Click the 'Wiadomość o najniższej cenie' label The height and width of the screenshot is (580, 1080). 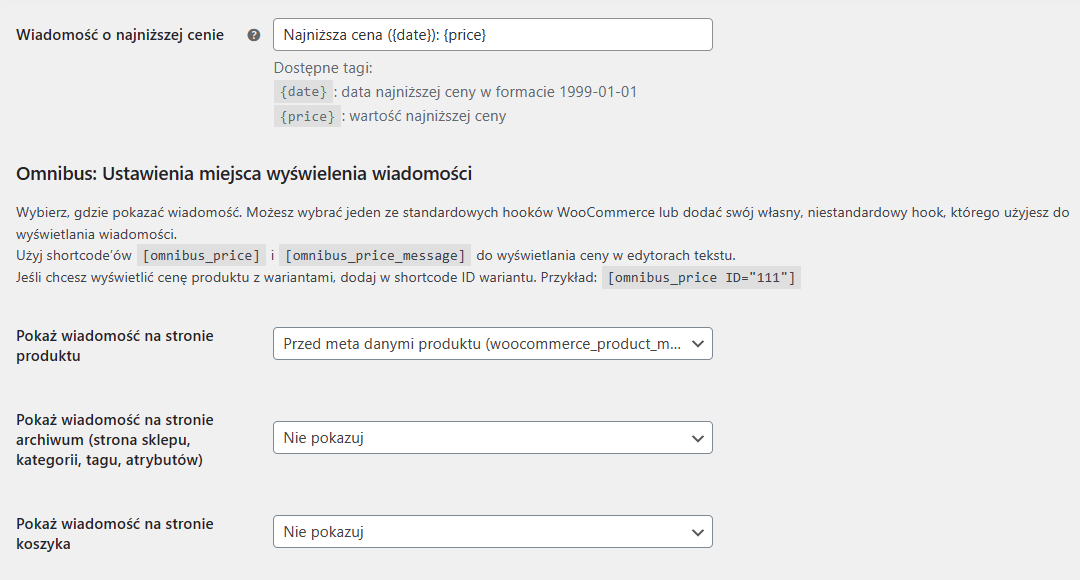pyautogui.click(x=120, y=35)
